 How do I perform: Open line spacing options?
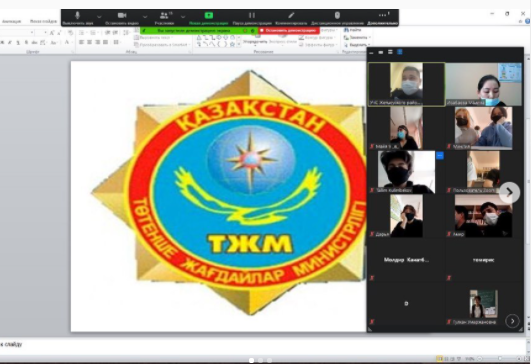pos(126,33)
